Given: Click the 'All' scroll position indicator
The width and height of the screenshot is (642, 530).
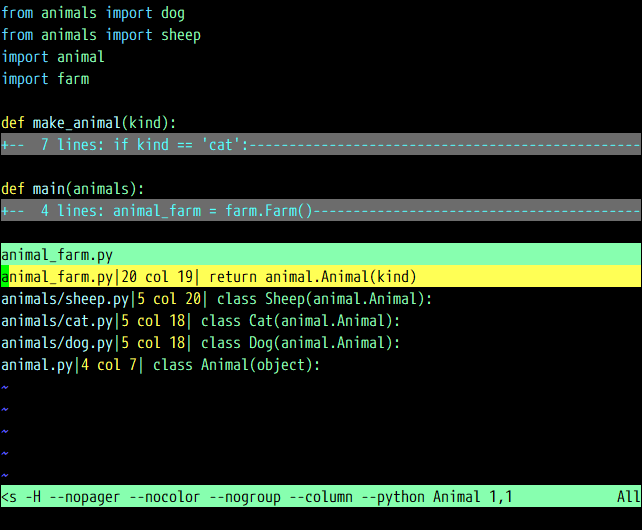Looking at the screenshot, I should pos(628,497).
